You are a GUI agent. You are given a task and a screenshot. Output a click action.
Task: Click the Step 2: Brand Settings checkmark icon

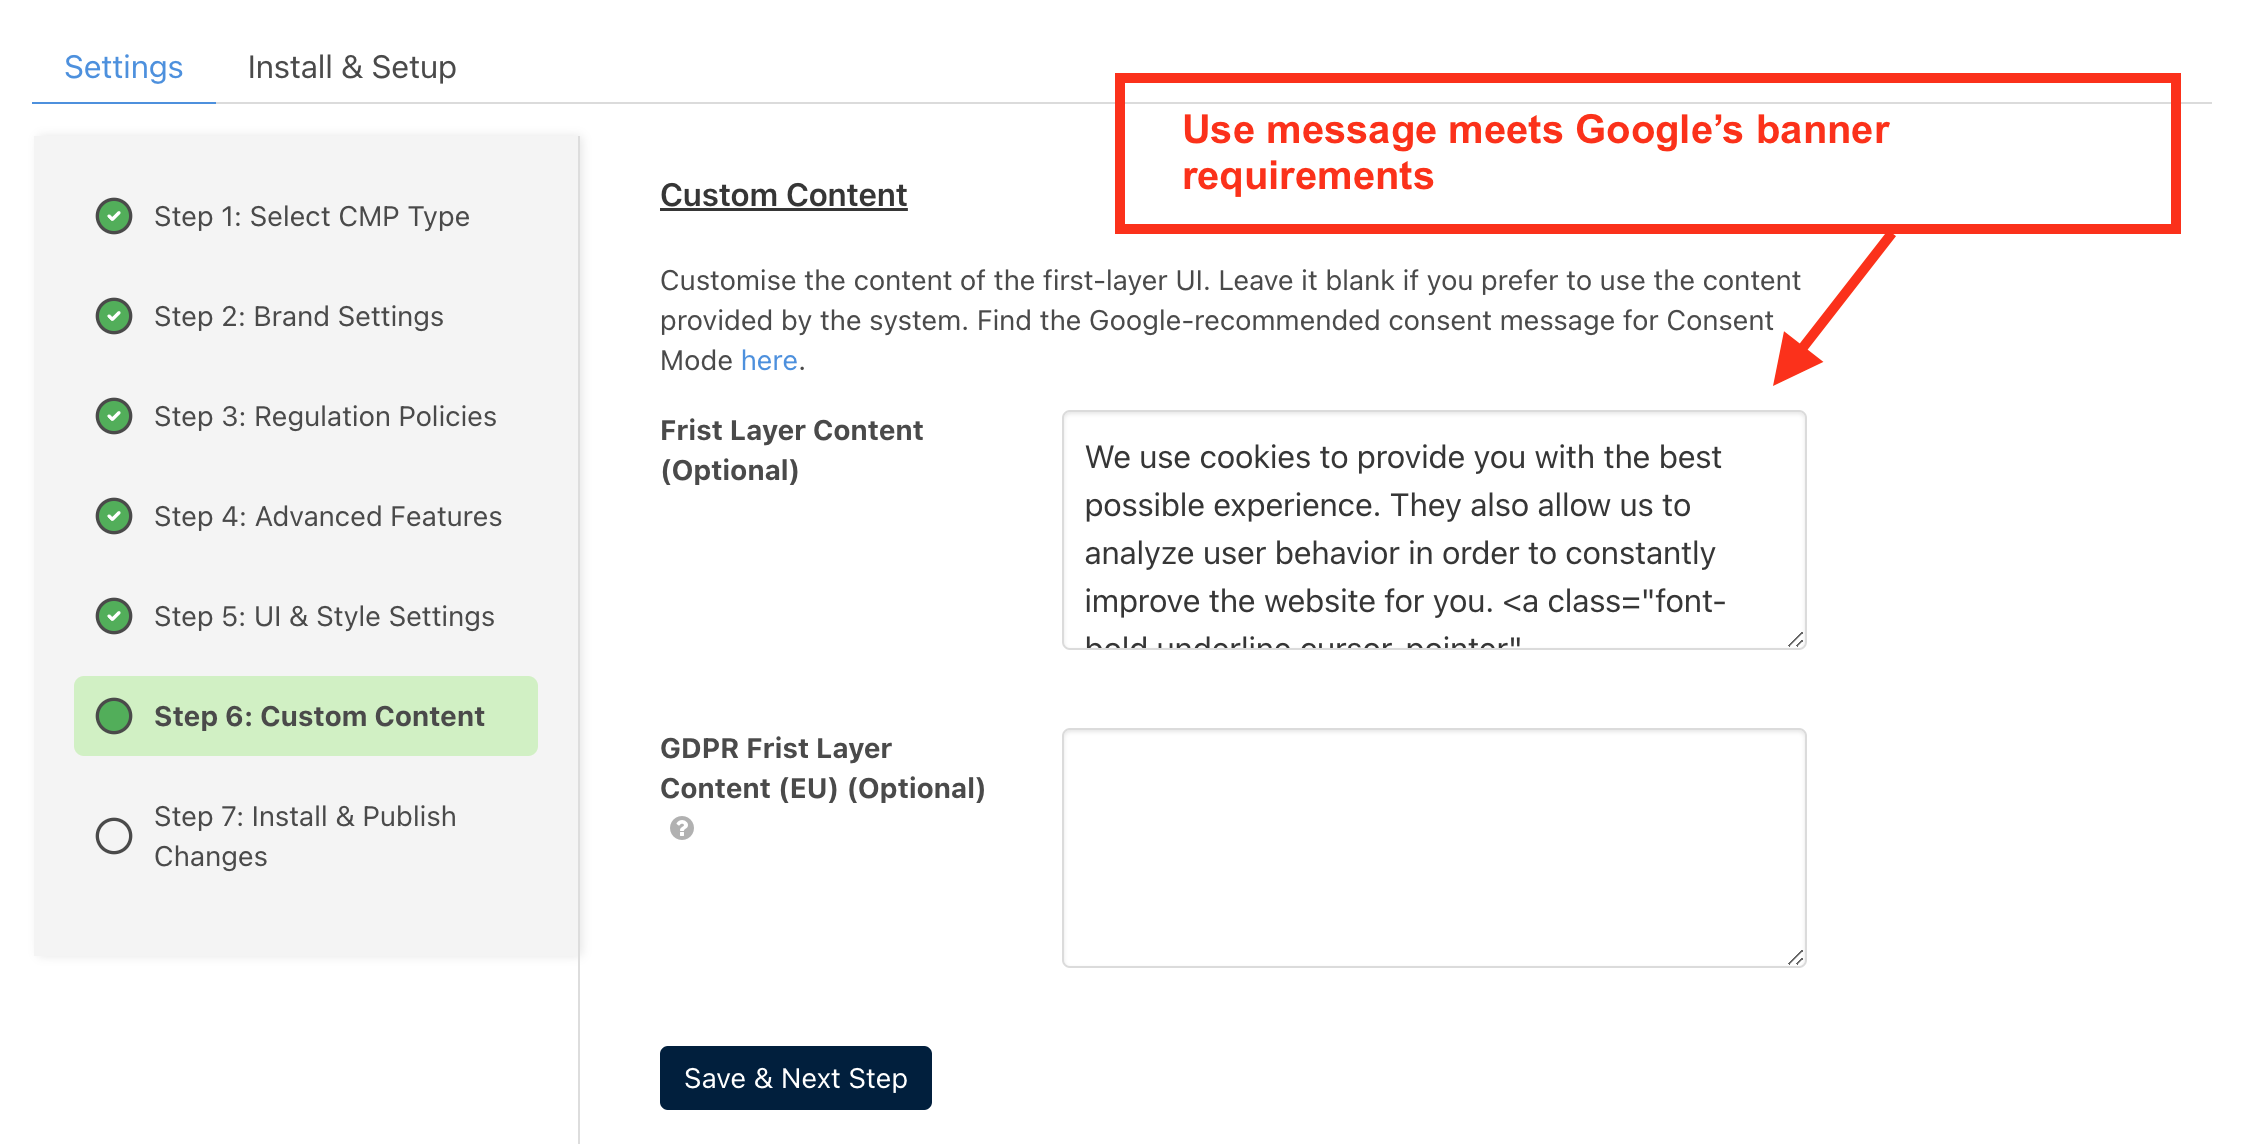pyautogui.click(x=114, y=318)
